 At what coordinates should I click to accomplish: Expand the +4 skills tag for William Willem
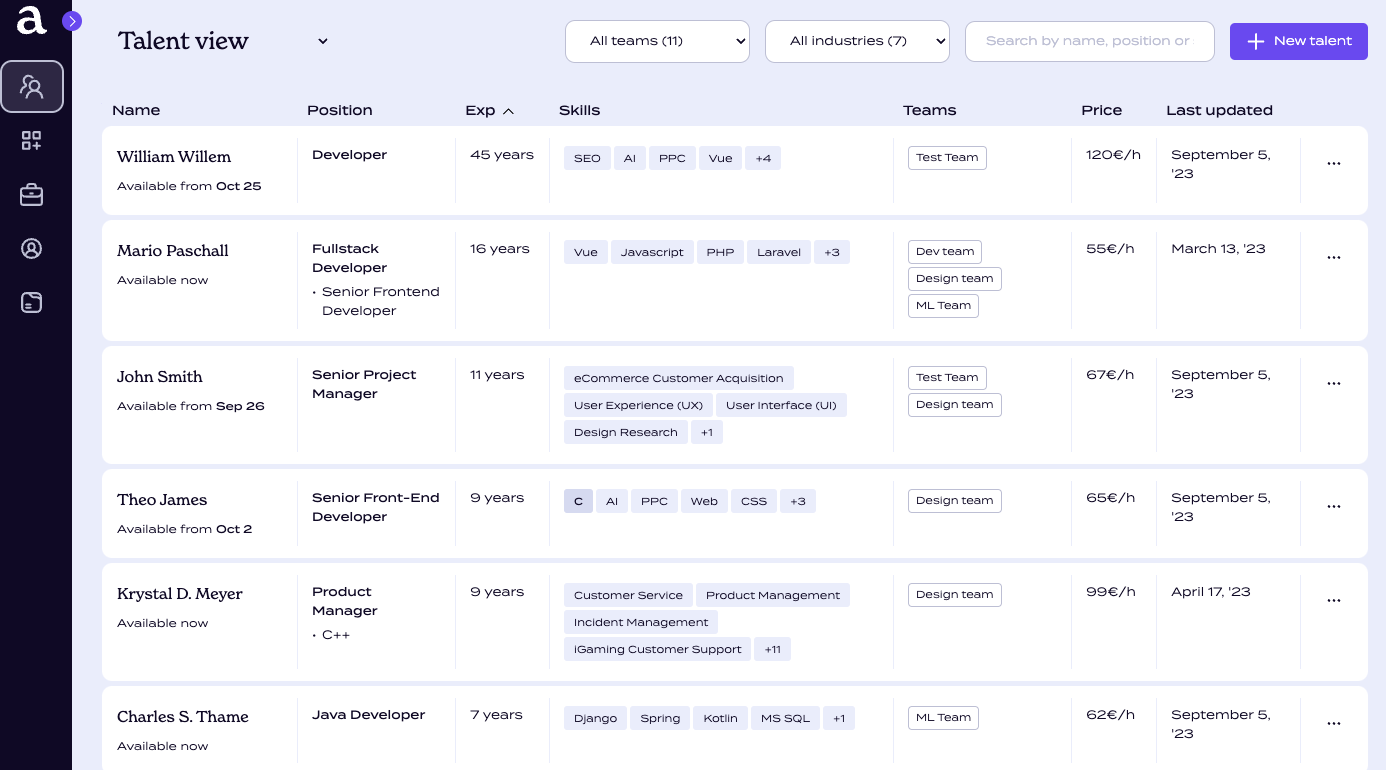pyautogui.click(x=763, y=158)
